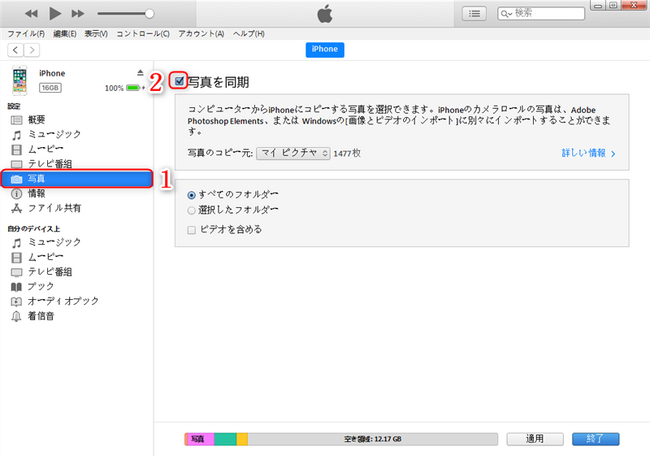Click the audiobook icon beside オーディオブック
Screen dimensions: 650x456
16,302
